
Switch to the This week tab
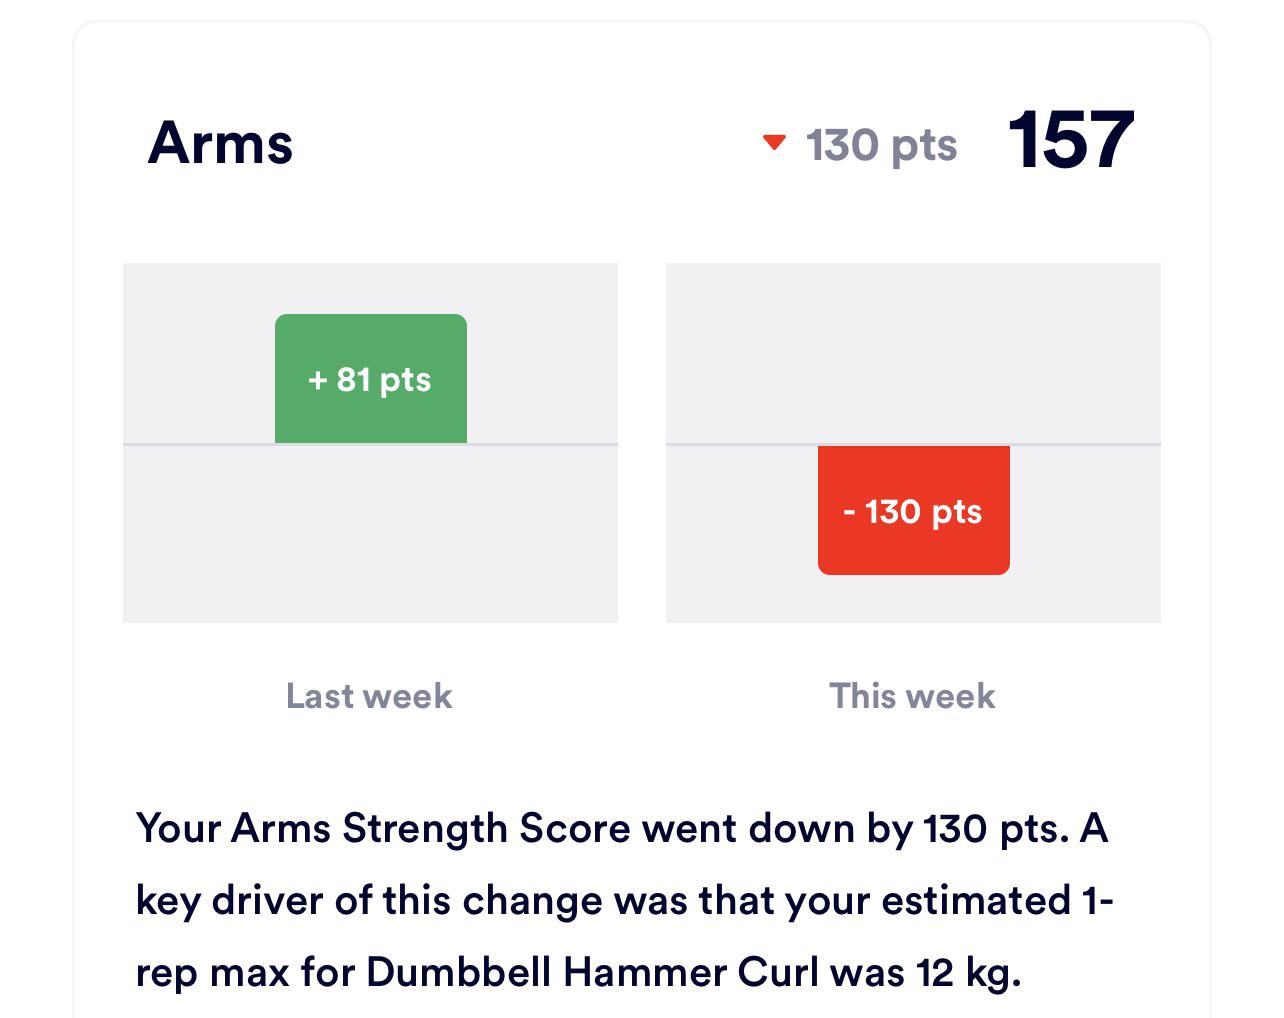coord(911,695)
